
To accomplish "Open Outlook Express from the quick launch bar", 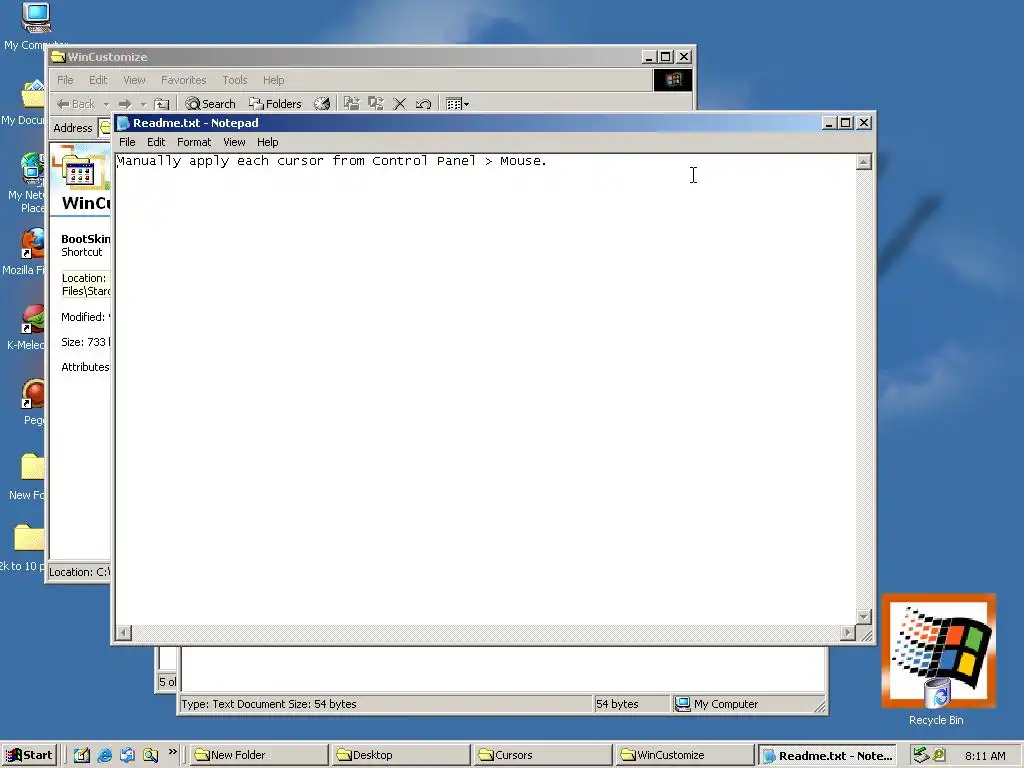I will tap(127, 755).
